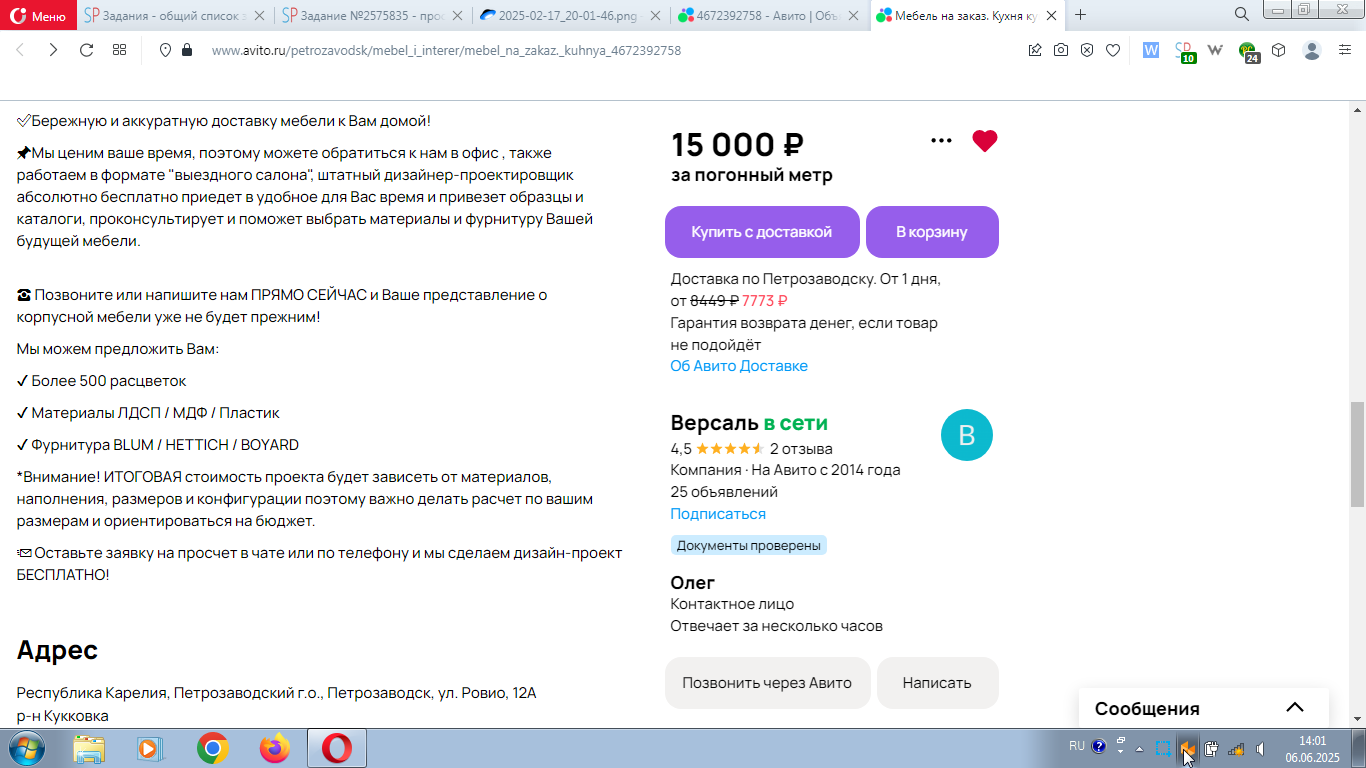The height and width of the screenshot is (768, 1366).
Task: Open the Об Авито Доставке link
Action: [739, 366]
